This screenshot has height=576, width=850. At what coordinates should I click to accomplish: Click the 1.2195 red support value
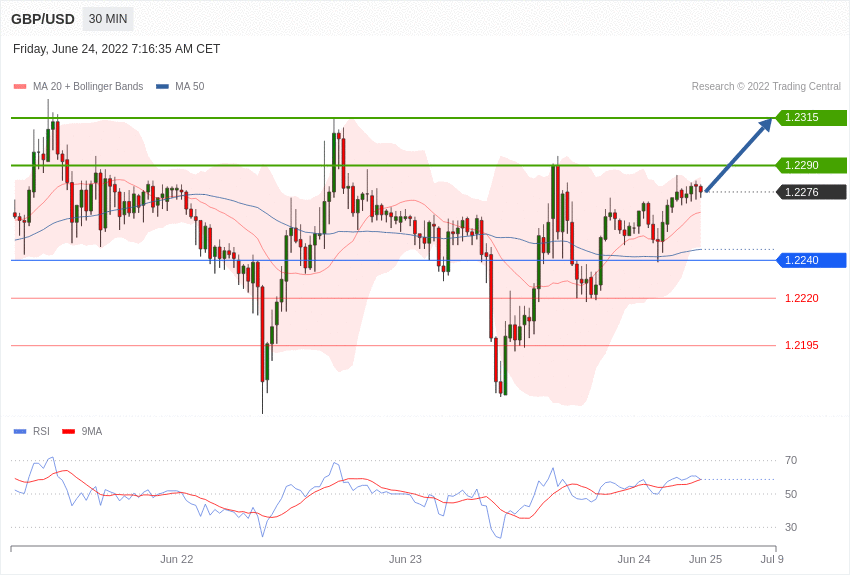(x=802, y=345)
